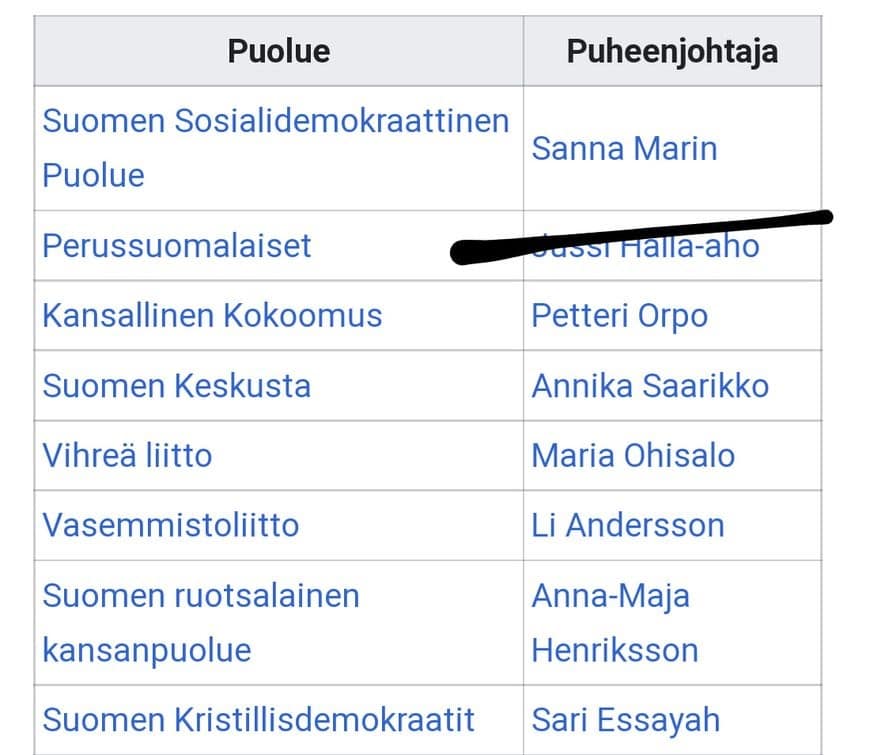This screenshot has width=881, height=755.
Task: Open Annika Saarikko's page
Action: (x=650, y=386)
